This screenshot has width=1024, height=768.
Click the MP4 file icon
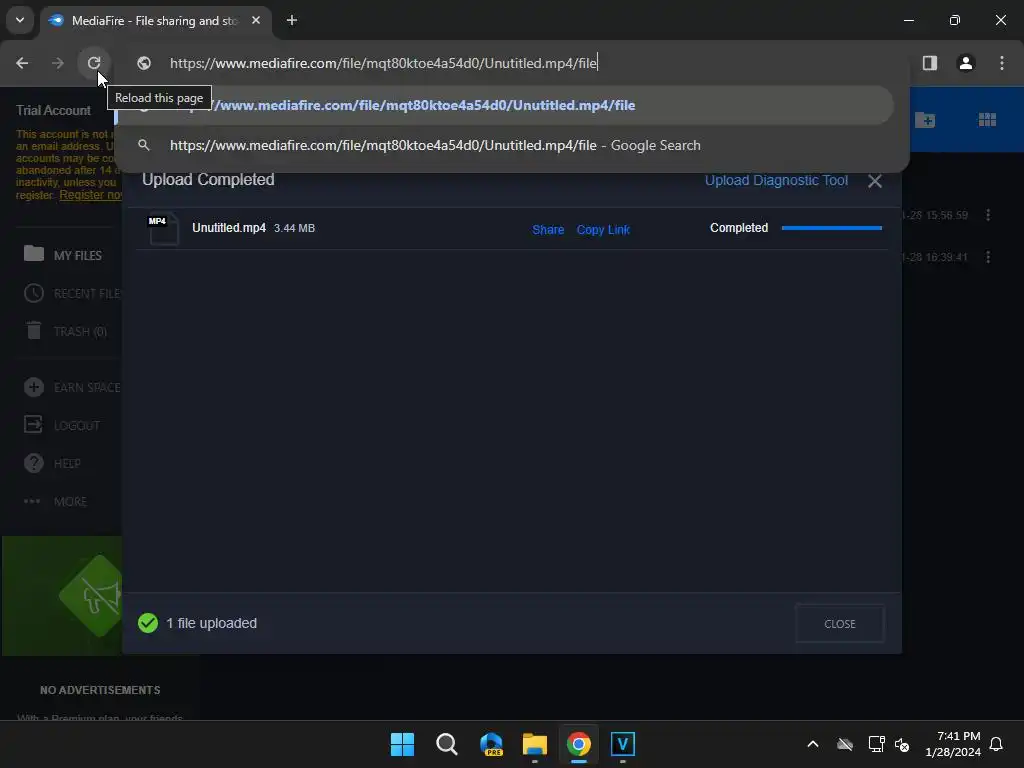(x=163, y=229)
